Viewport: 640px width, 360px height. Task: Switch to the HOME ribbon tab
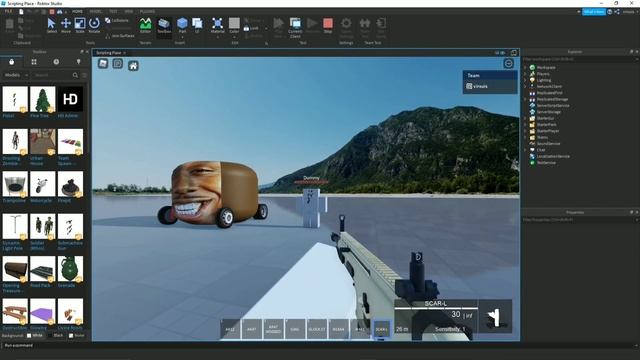pyautogui.click(x=77, y=11)
